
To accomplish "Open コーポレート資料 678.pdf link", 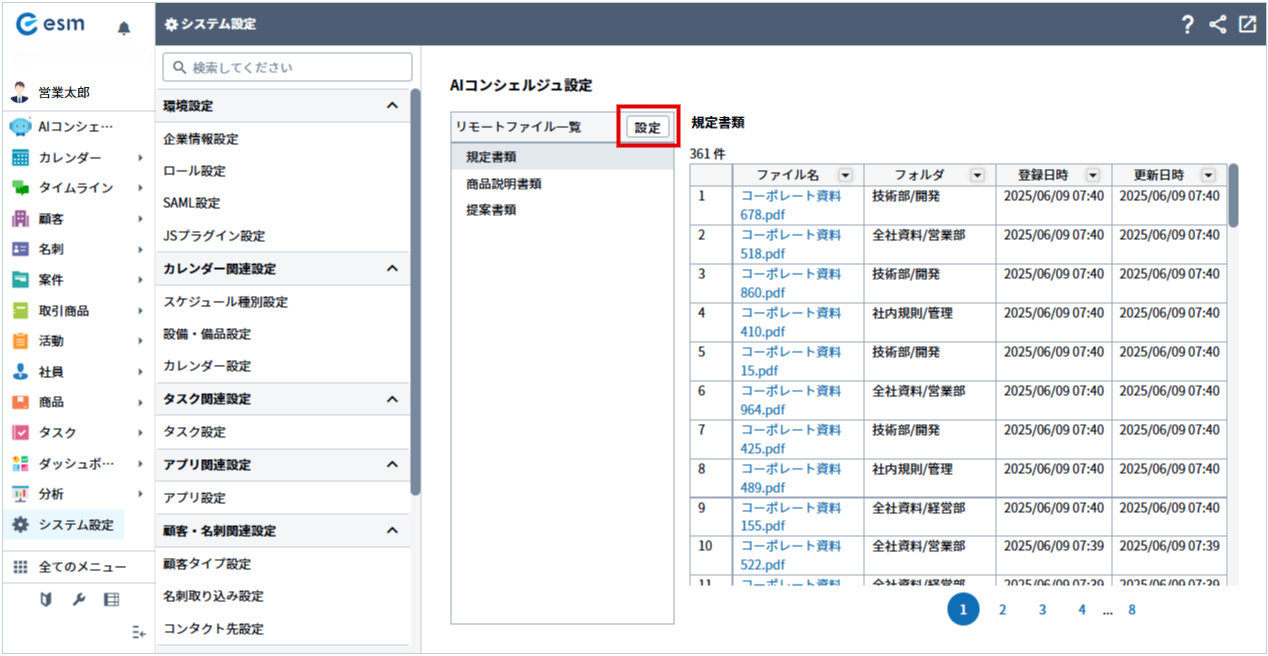I will (790, 196).
